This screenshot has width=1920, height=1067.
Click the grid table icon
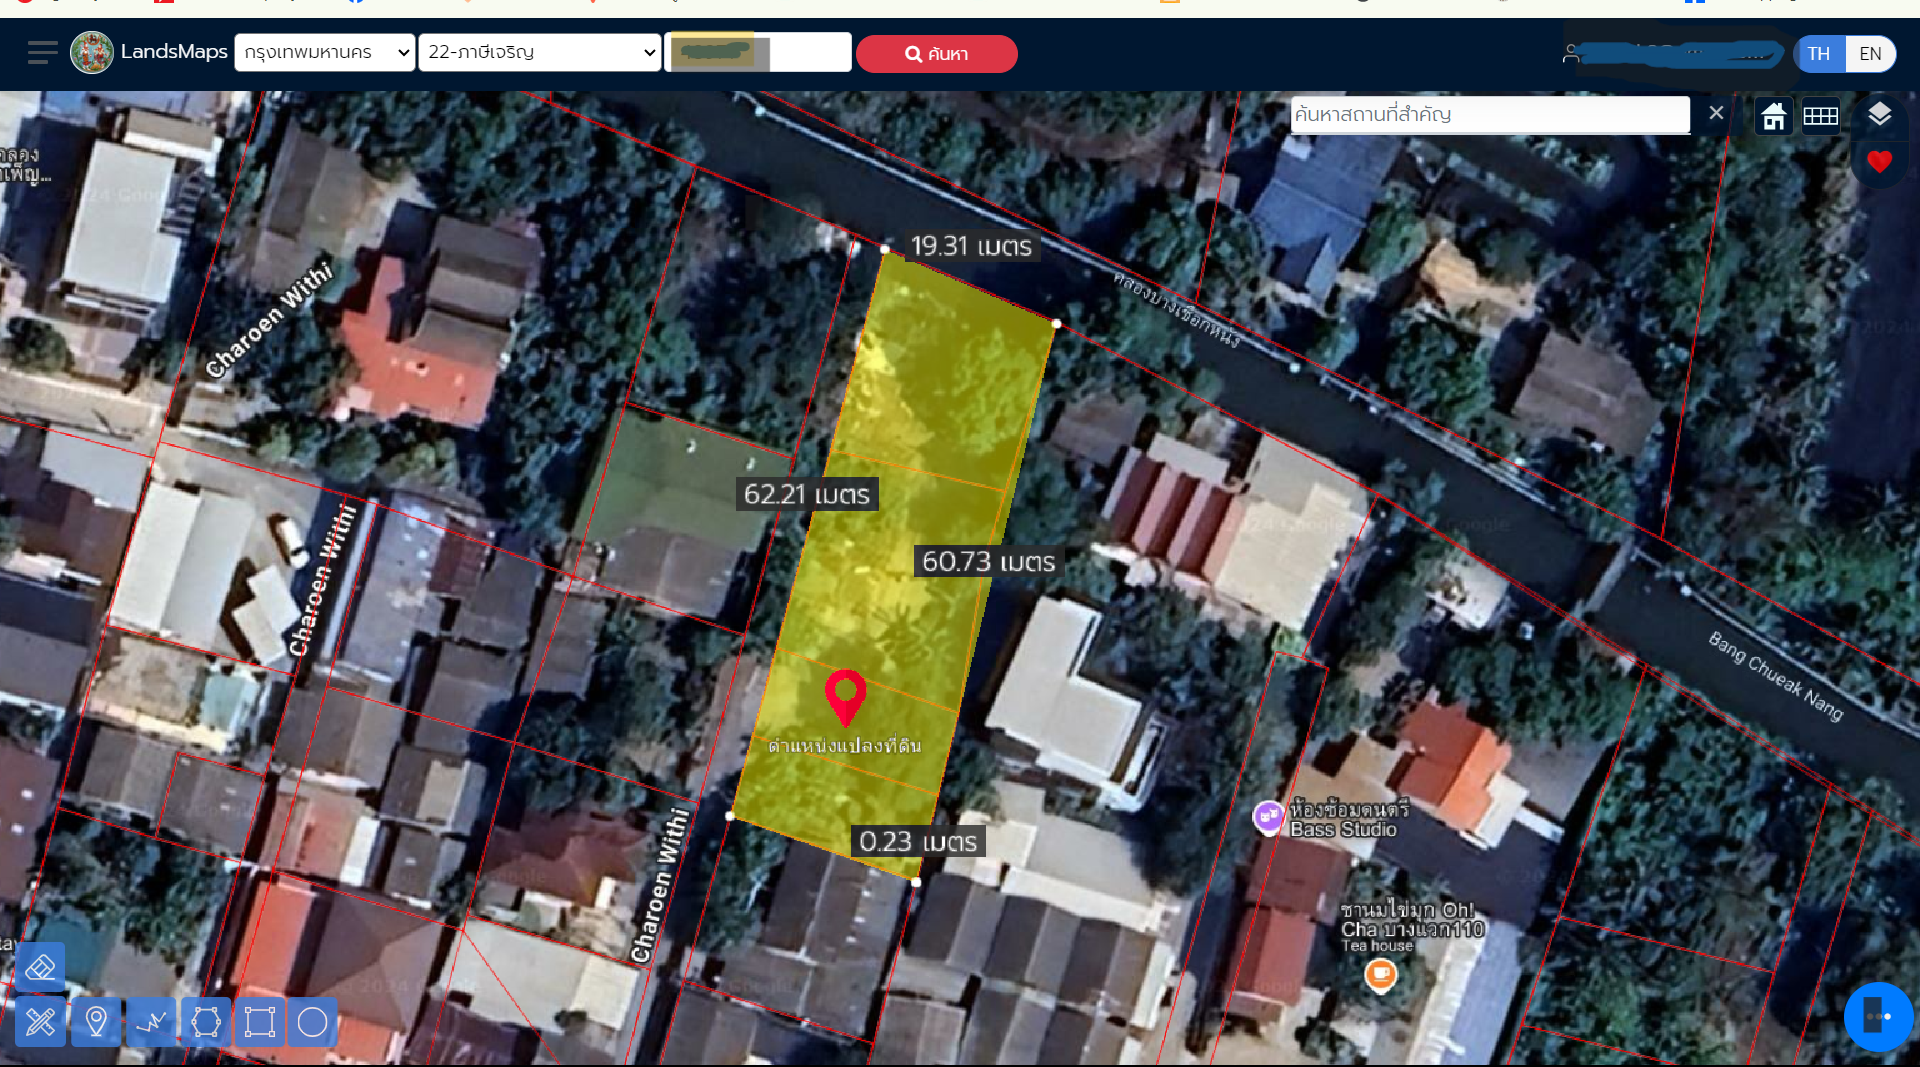pyautogui.click(x=1820, y=116)
